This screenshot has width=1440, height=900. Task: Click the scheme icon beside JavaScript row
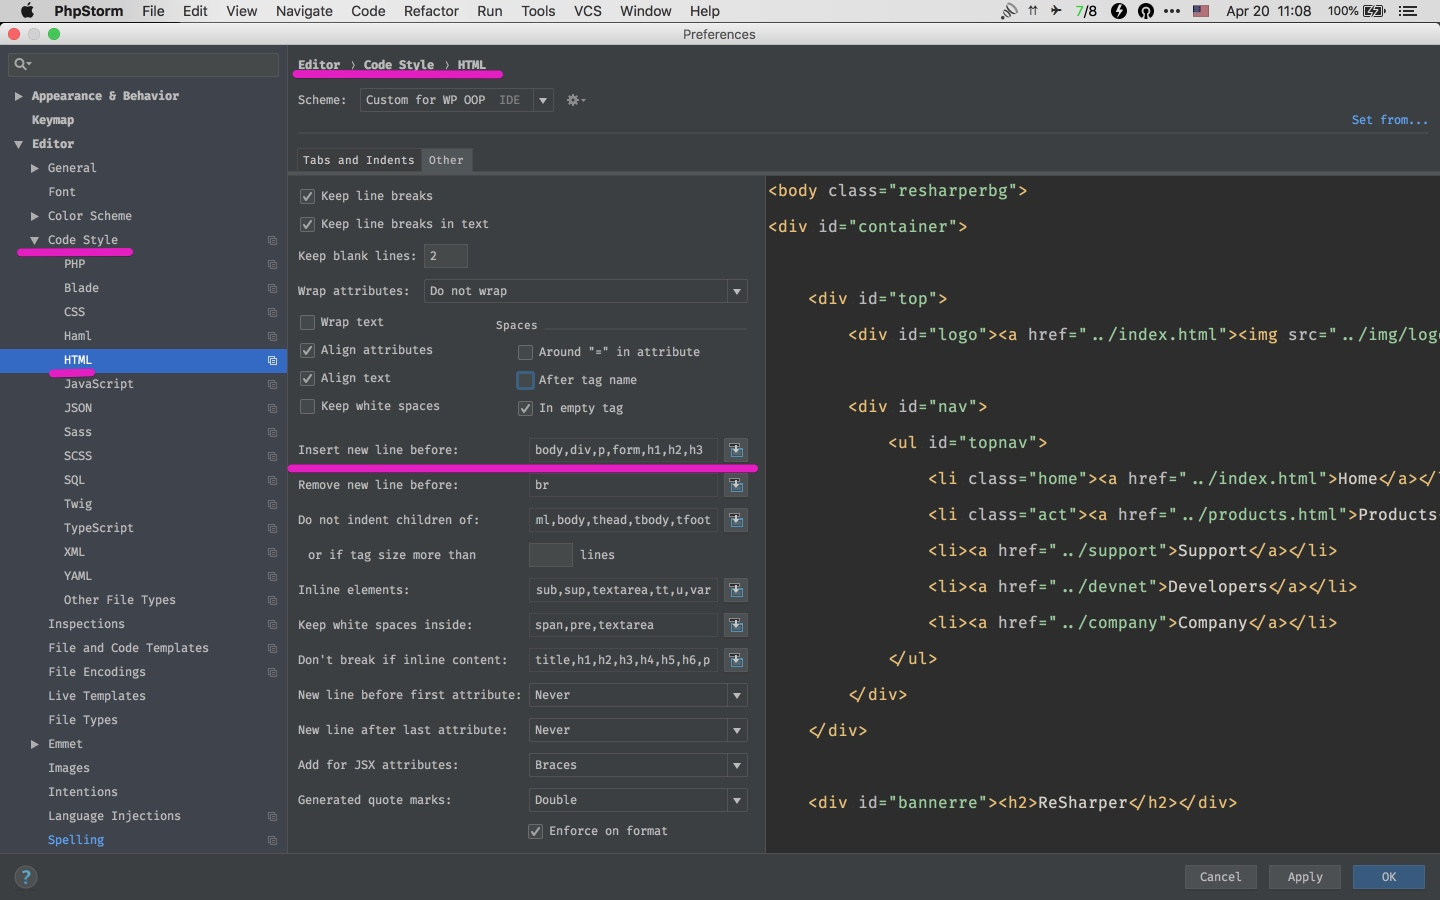(x=272, y=384)
